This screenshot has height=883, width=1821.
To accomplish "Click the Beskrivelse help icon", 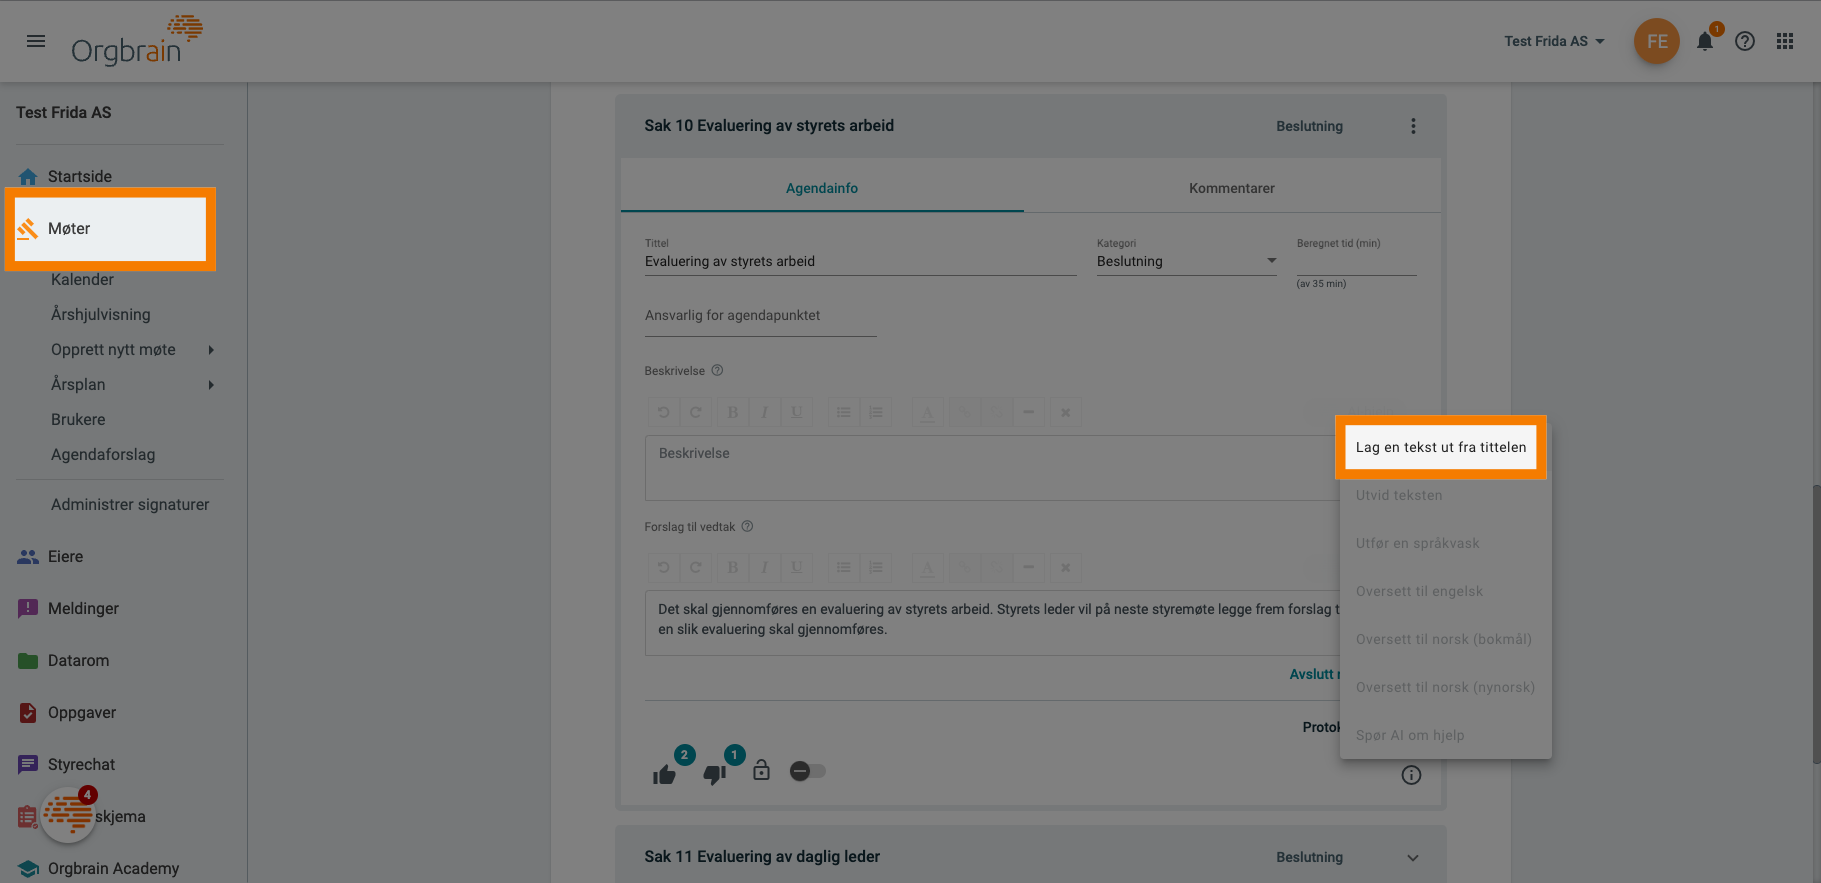I will coord(717,370).
